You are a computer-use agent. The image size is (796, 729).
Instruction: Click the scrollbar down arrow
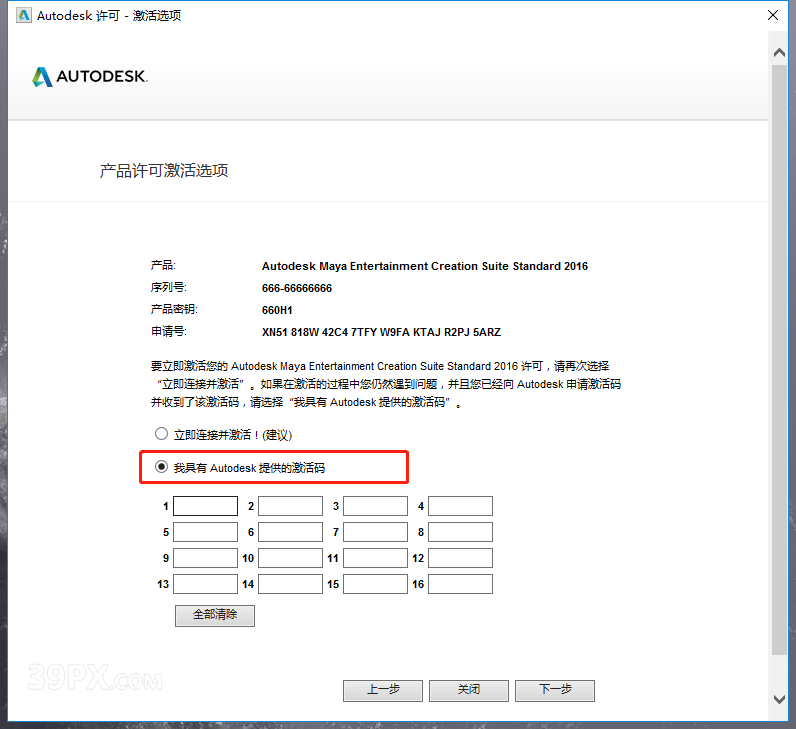click(x=779, y=699)
